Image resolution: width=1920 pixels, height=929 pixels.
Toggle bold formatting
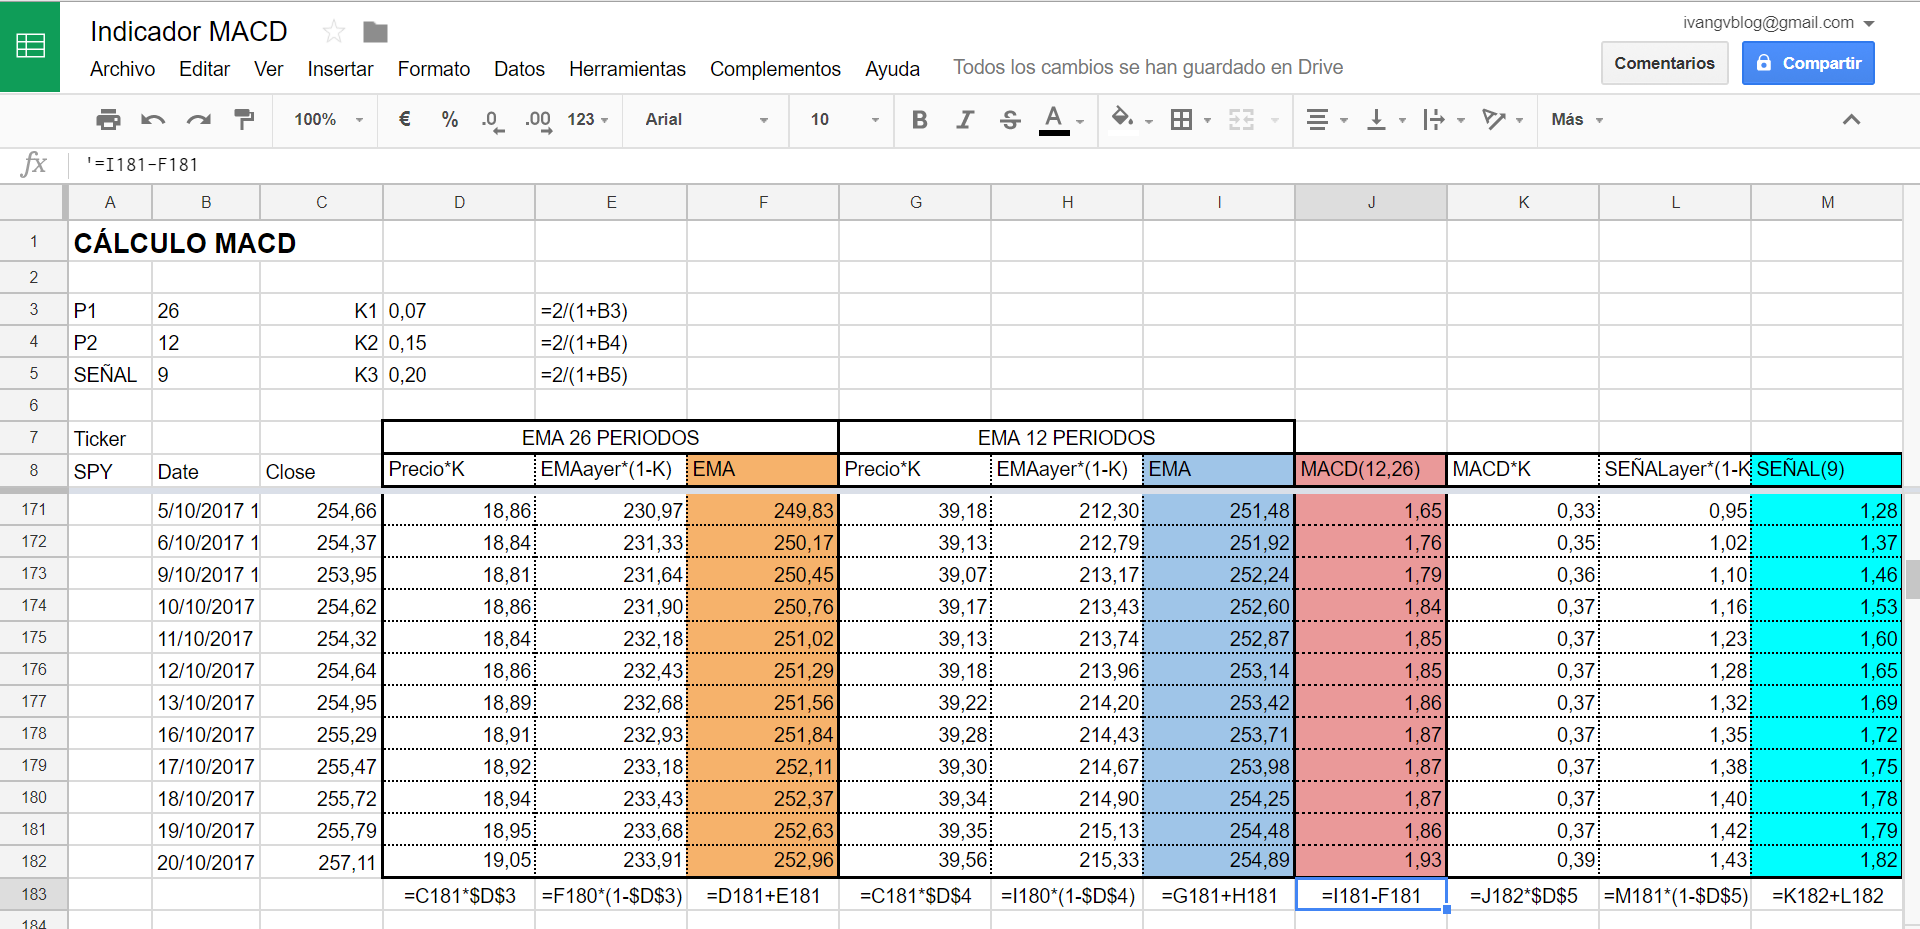(x=919, y=120)
